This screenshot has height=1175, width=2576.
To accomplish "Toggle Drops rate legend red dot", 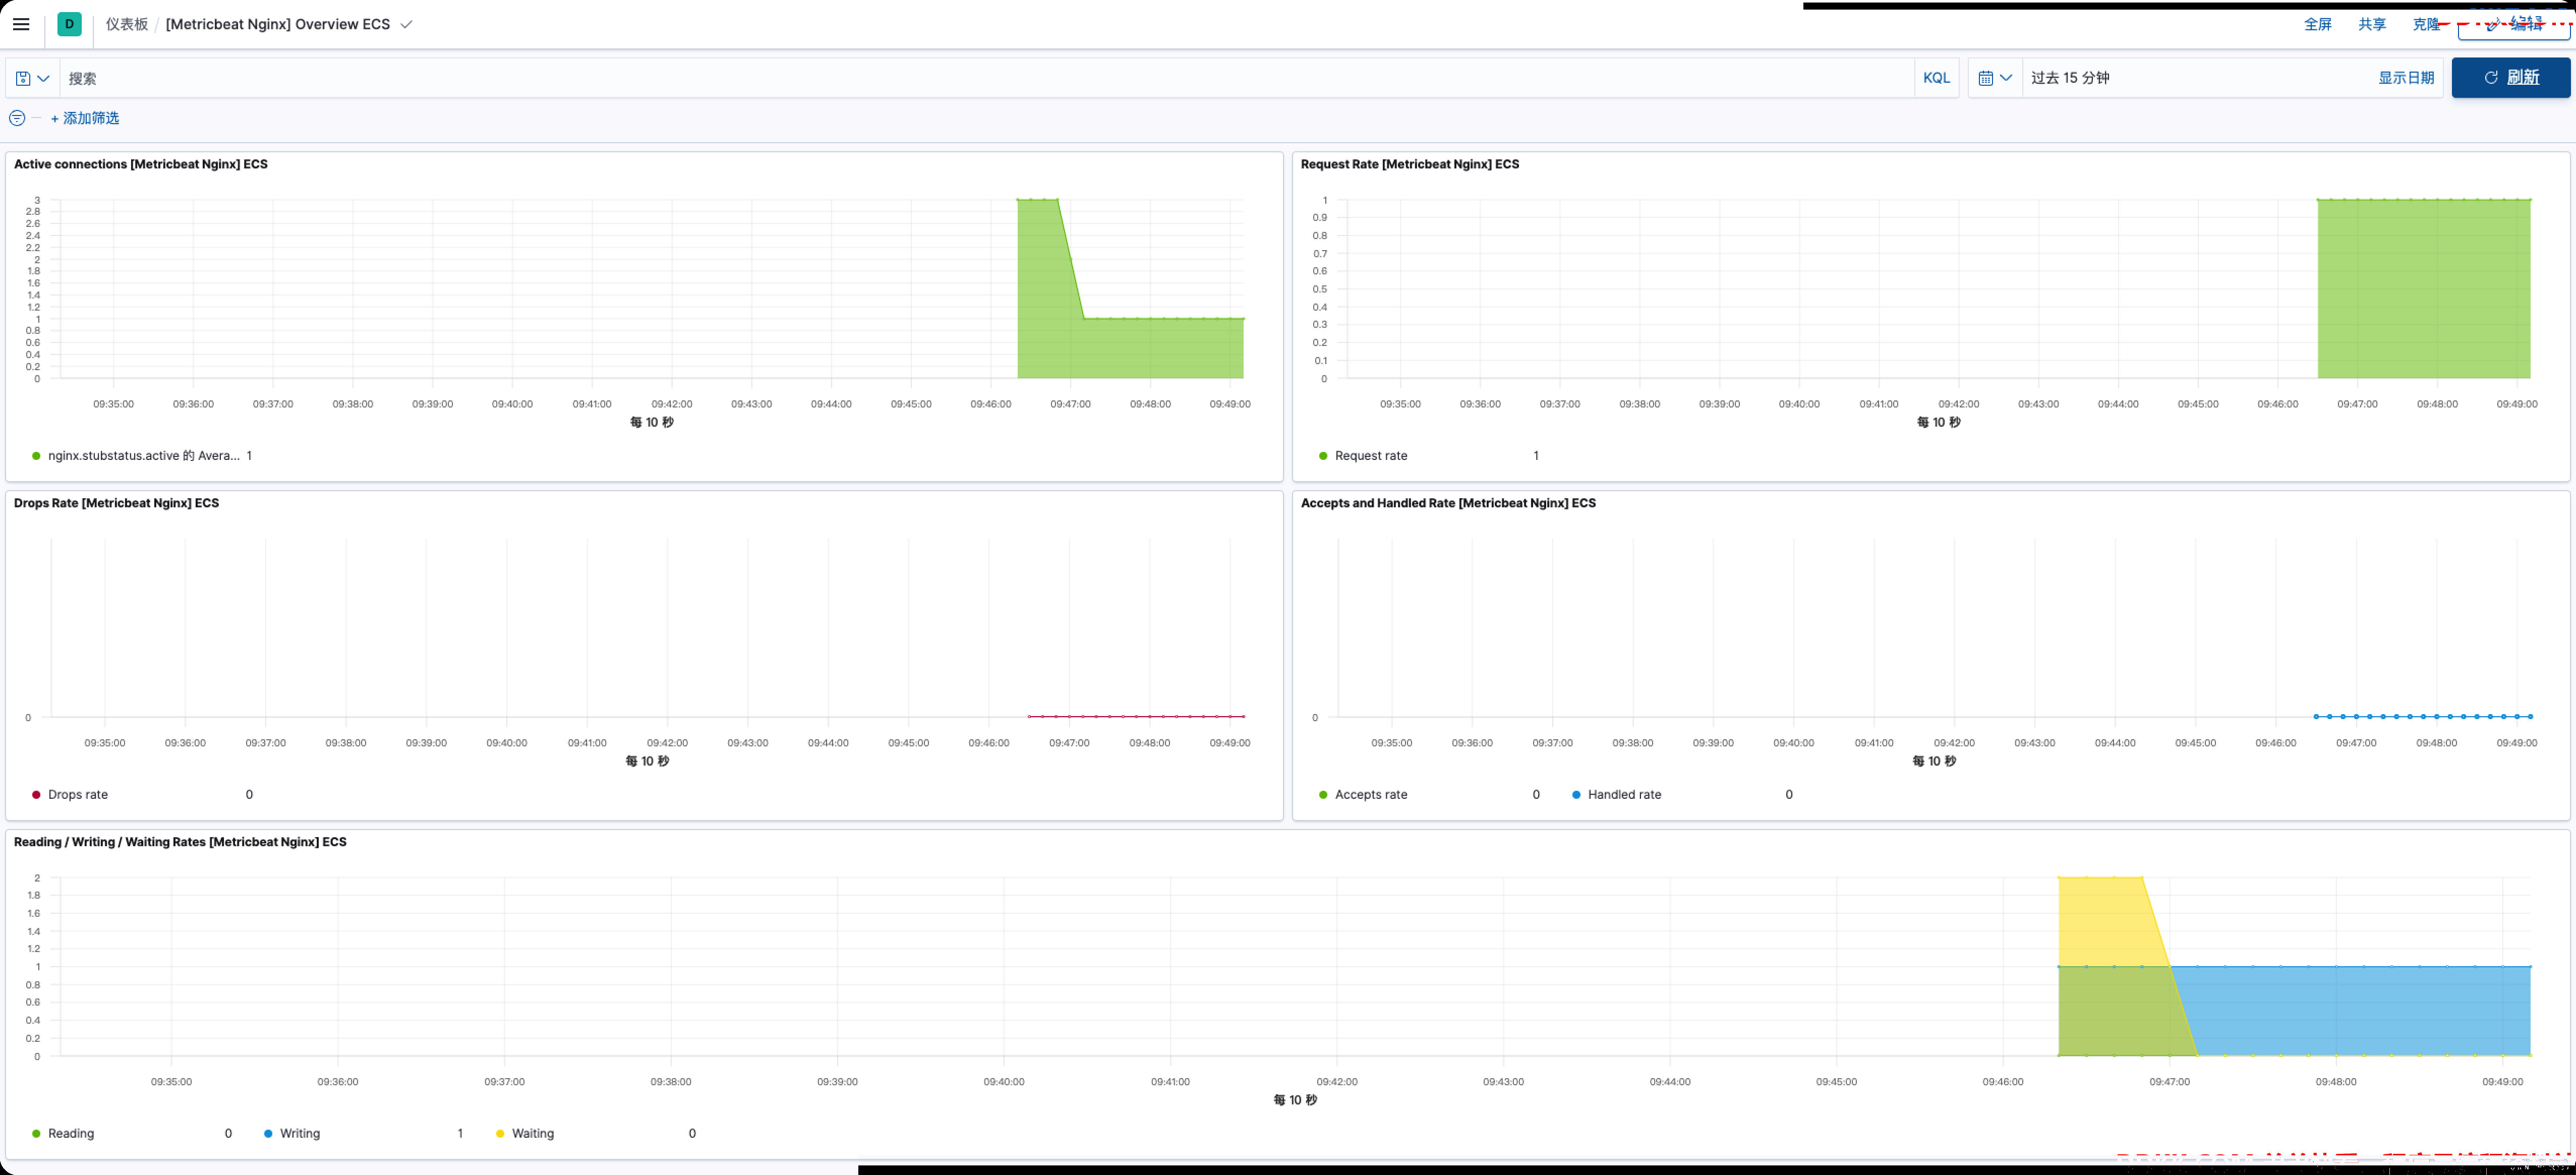I will [x=36, y=795].
